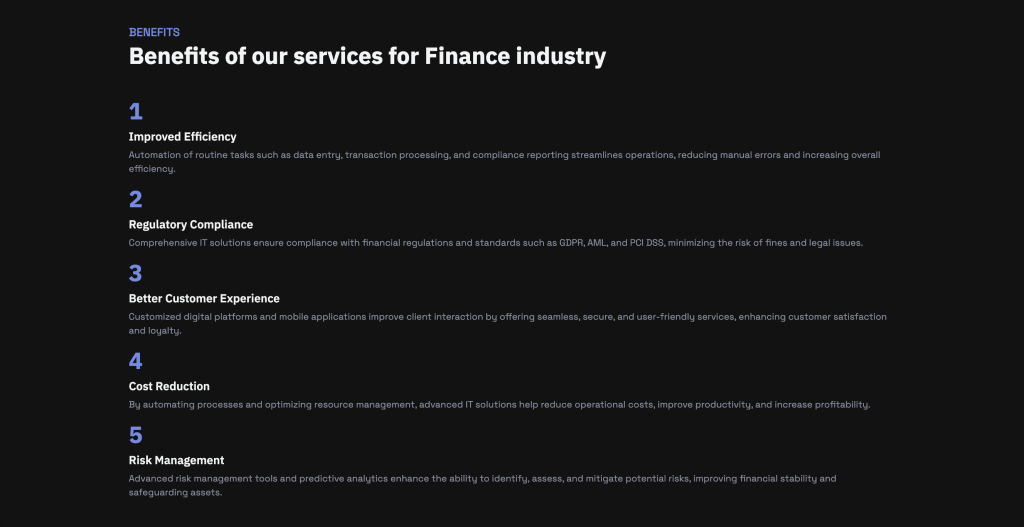This screenshot has width=1024, height=527.
Task: Select the Risk Management heading
Action: (x=176, y=460)
